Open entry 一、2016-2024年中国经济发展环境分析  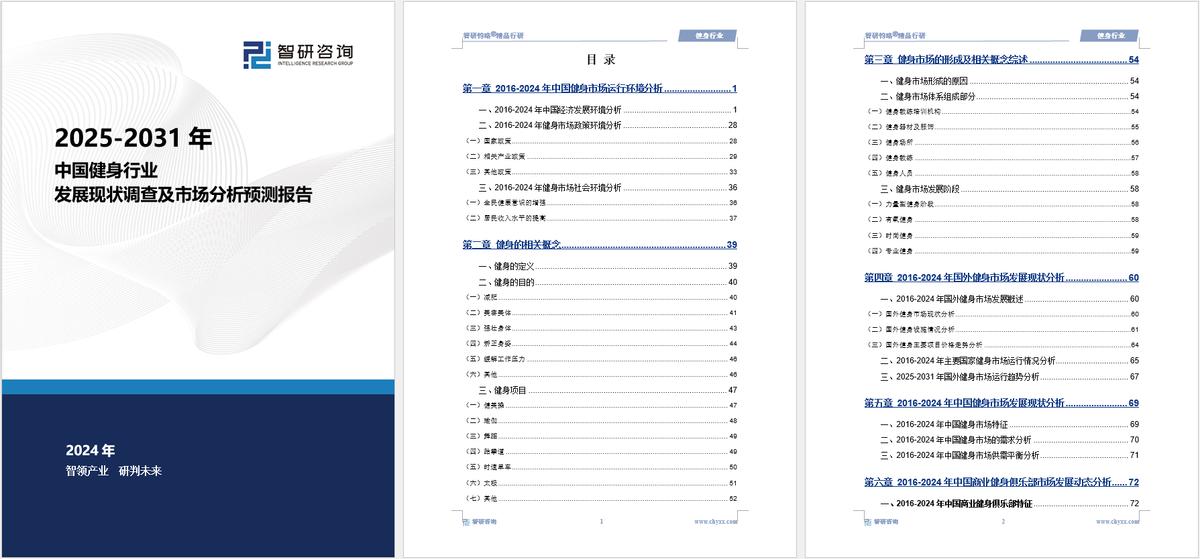point(608,108)
